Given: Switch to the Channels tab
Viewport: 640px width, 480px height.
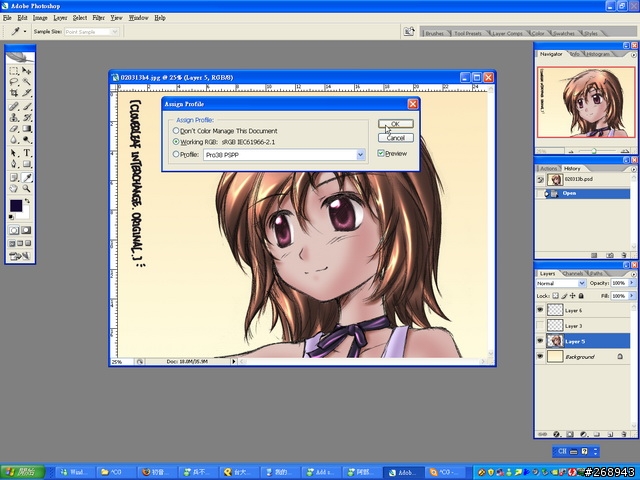Looking at the screenshot, I should tap(572, 273).
